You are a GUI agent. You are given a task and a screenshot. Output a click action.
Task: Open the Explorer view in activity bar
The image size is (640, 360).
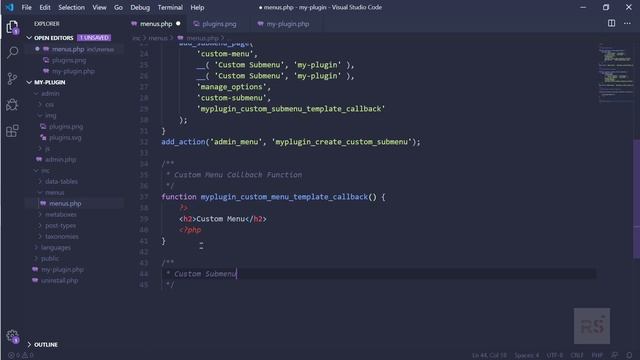point(12,27)
